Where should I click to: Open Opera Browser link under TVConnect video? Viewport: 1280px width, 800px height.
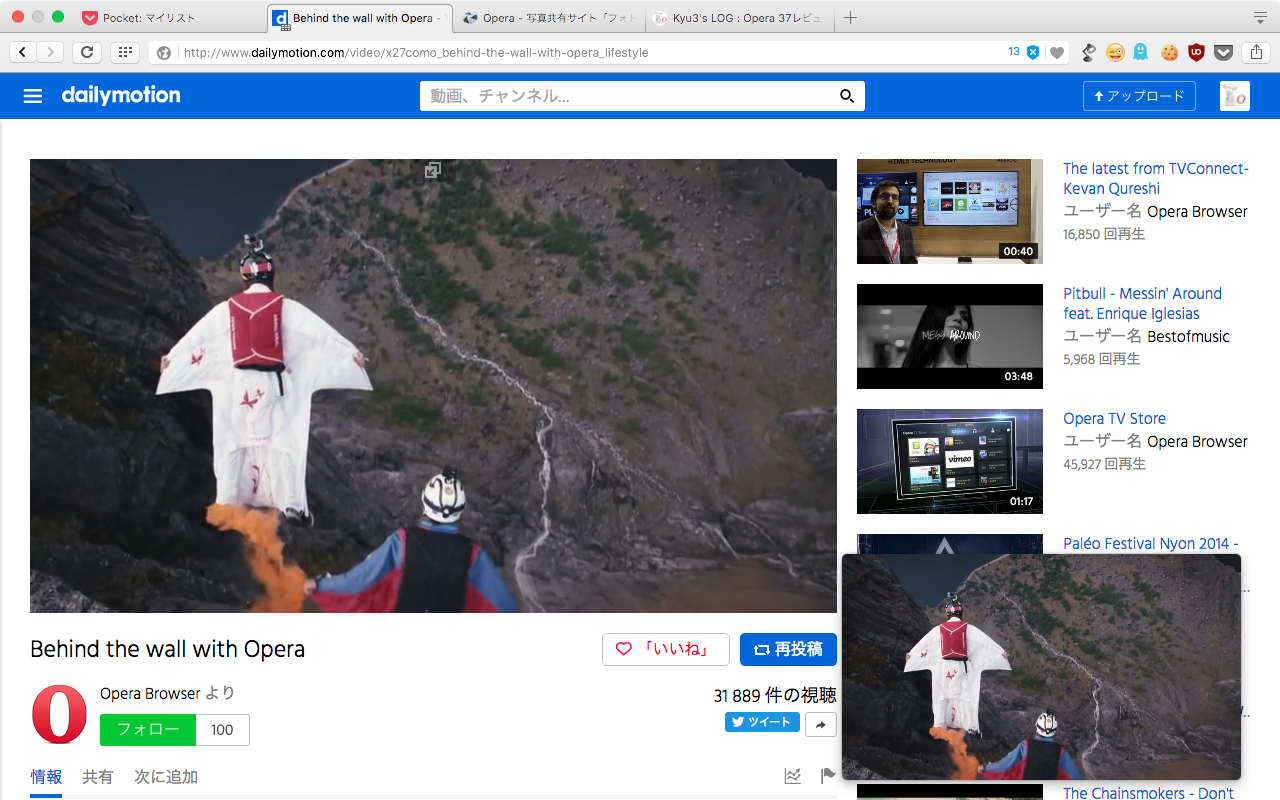point(1197,212)
